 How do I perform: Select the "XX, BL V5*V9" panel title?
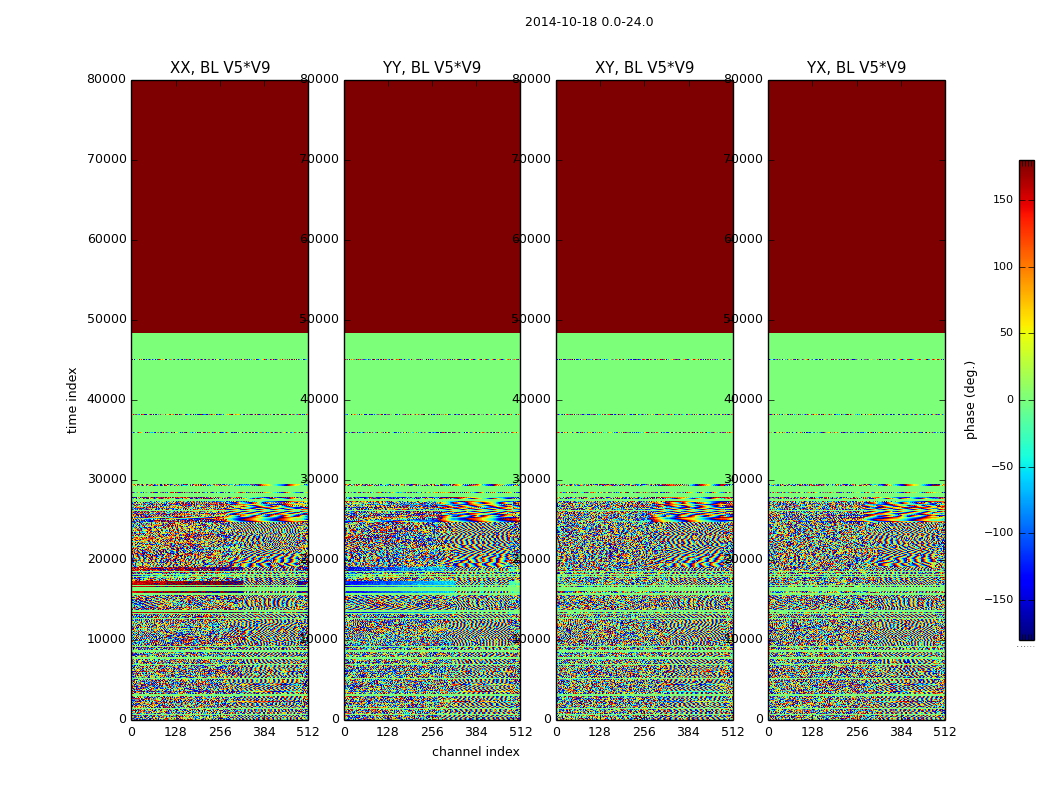pyautogui.click(x=220, y=68)
